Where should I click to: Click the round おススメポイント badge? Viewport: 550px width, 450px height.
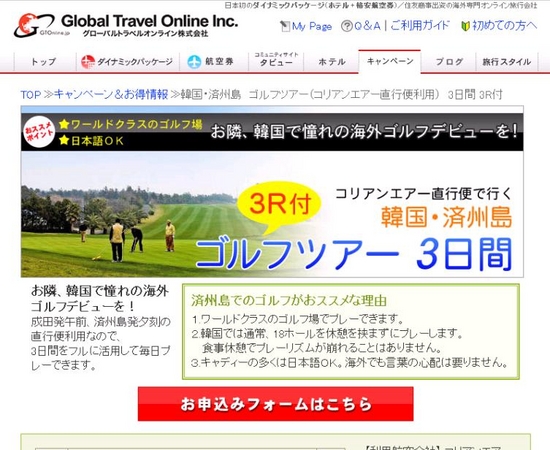[x=39, y=132]
